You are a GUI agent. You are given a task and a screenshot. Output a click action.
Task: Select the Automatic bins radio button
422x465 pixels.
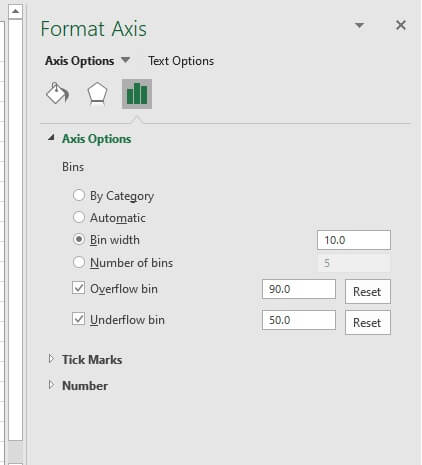coord(79,217)
